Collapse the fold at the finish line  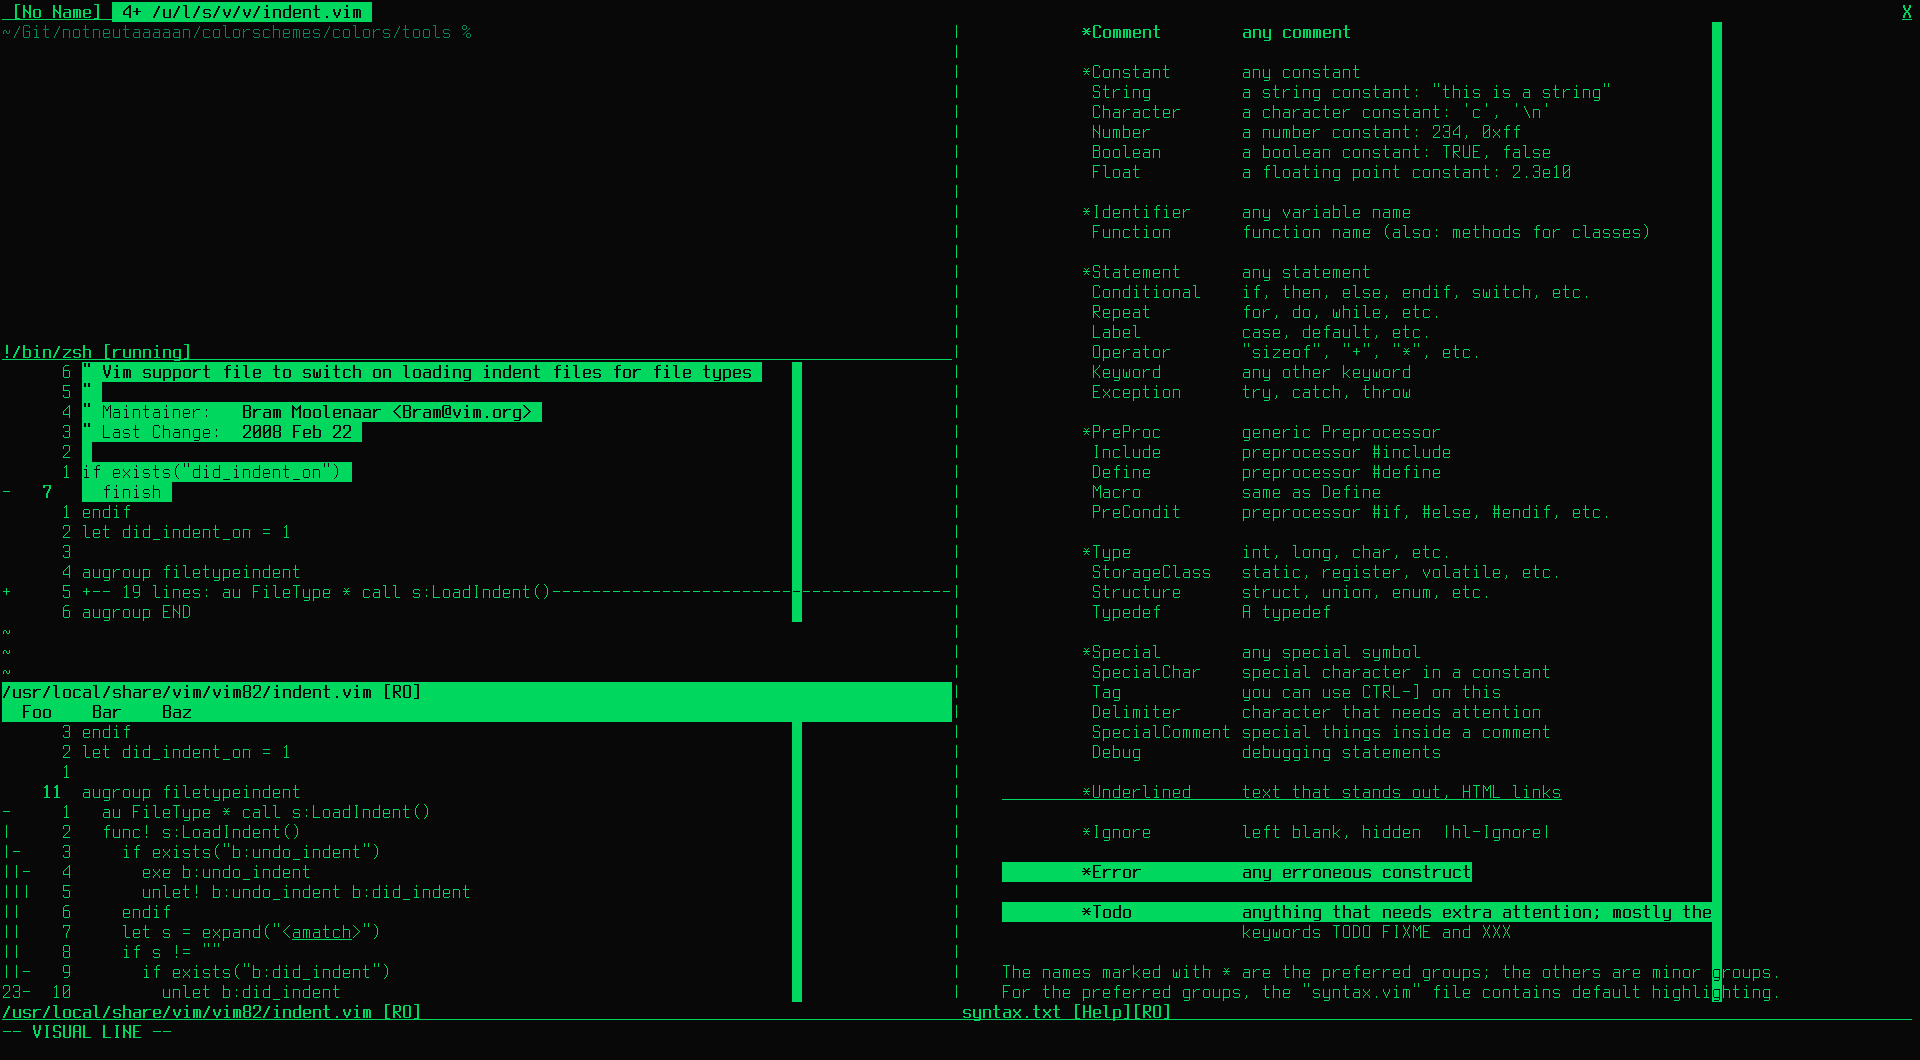(x=5, y=491)
